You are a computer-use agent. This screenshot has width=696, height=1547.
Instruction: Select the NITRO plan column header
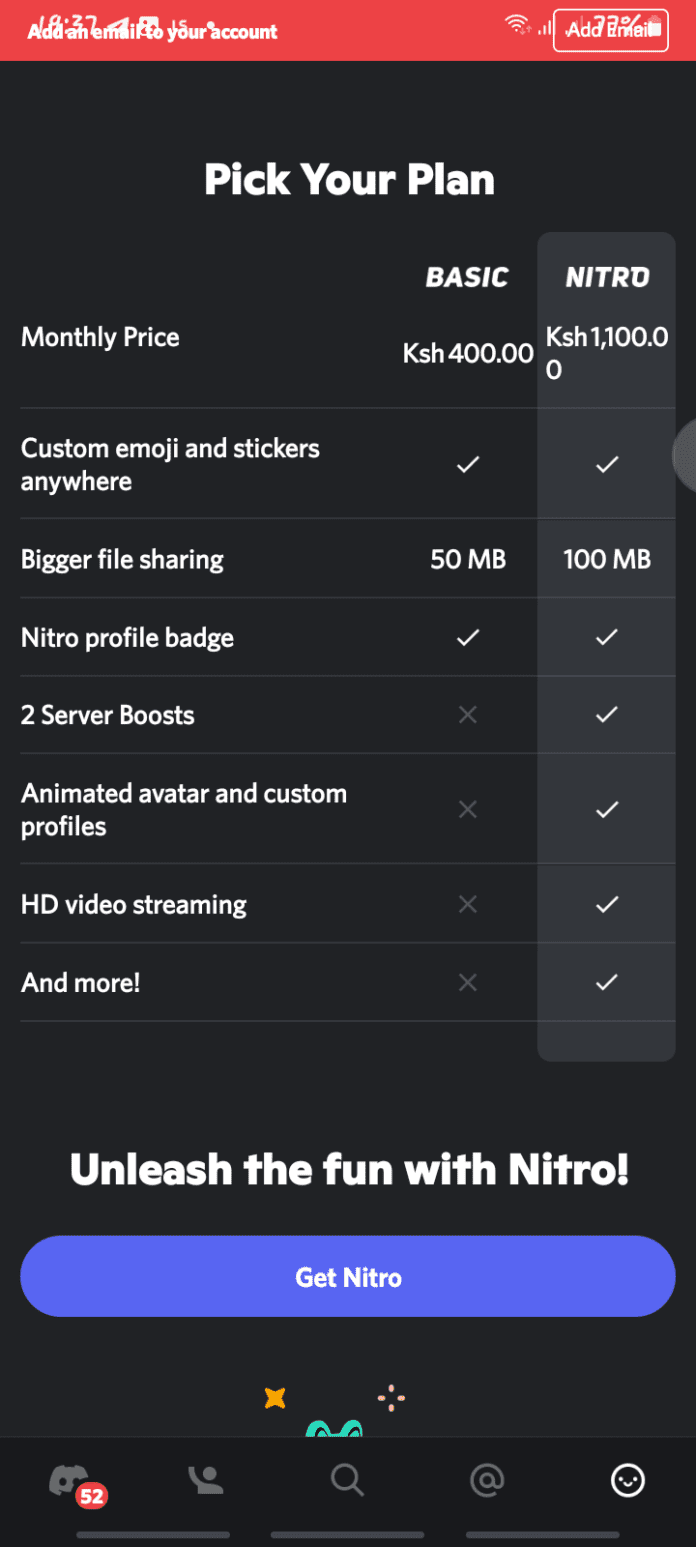tap(606, 277)
